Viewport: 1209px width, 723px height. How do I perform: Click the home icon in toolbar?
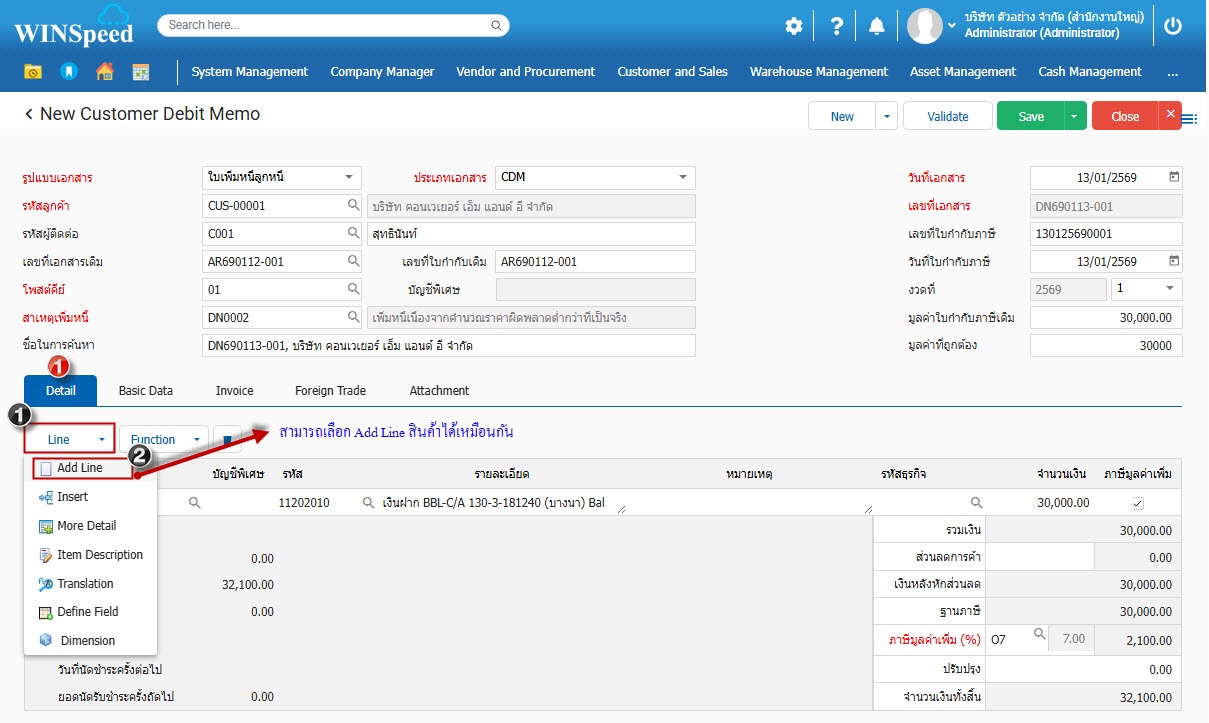click(x=104, y=72)
